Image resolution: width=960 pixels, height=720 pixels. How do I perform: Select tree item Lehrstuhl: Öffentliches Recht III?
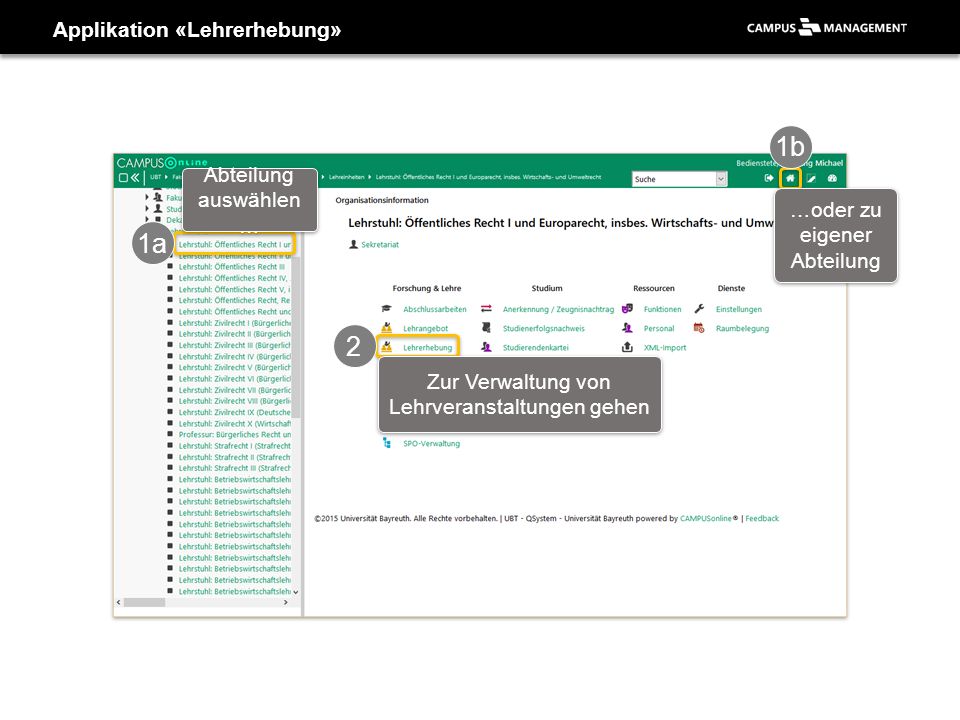[231, 267]
